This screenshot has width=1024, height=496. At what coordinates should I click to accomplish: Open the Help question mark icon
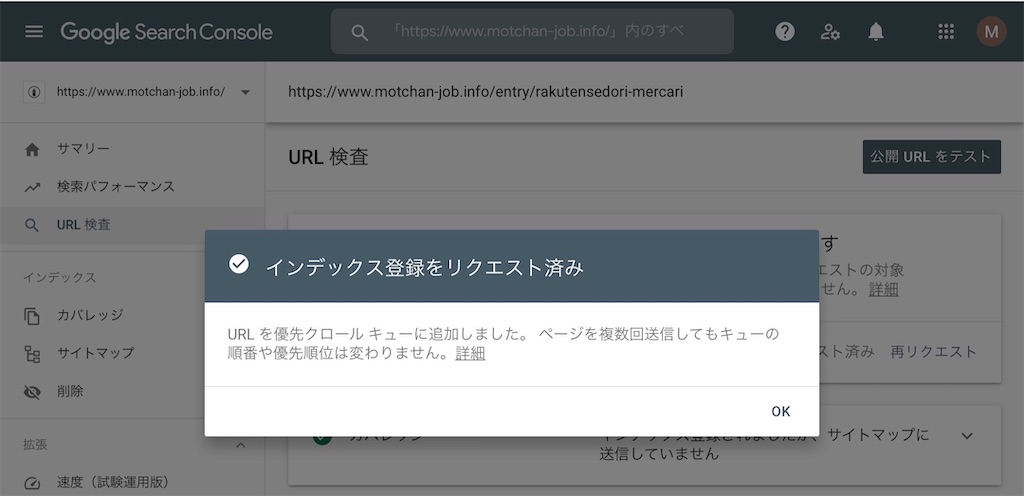click(x=785, y=31)
